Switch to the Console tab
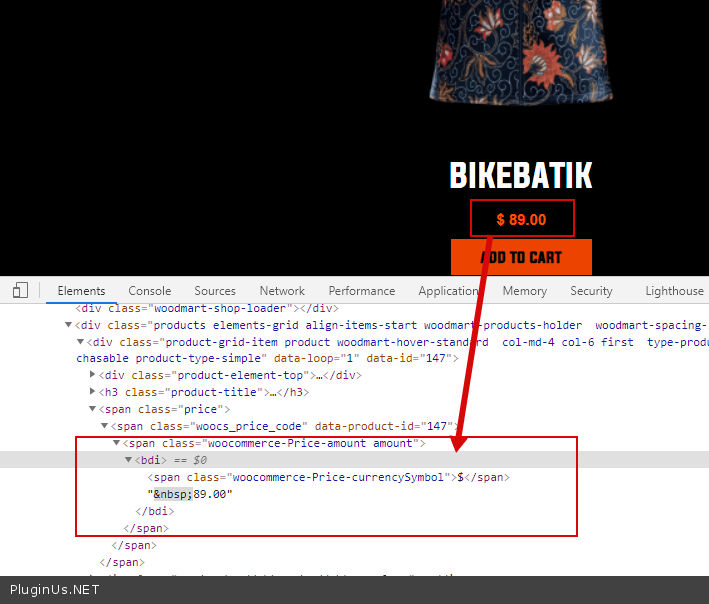Image resolution: width=709 pixels, height=604 pixels. 149,291
